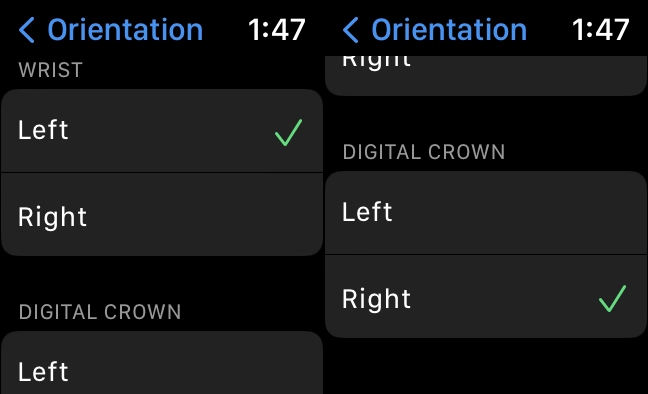Tap the back chevron on the left watch screen
648x394 pixels.
coord(27,30)
